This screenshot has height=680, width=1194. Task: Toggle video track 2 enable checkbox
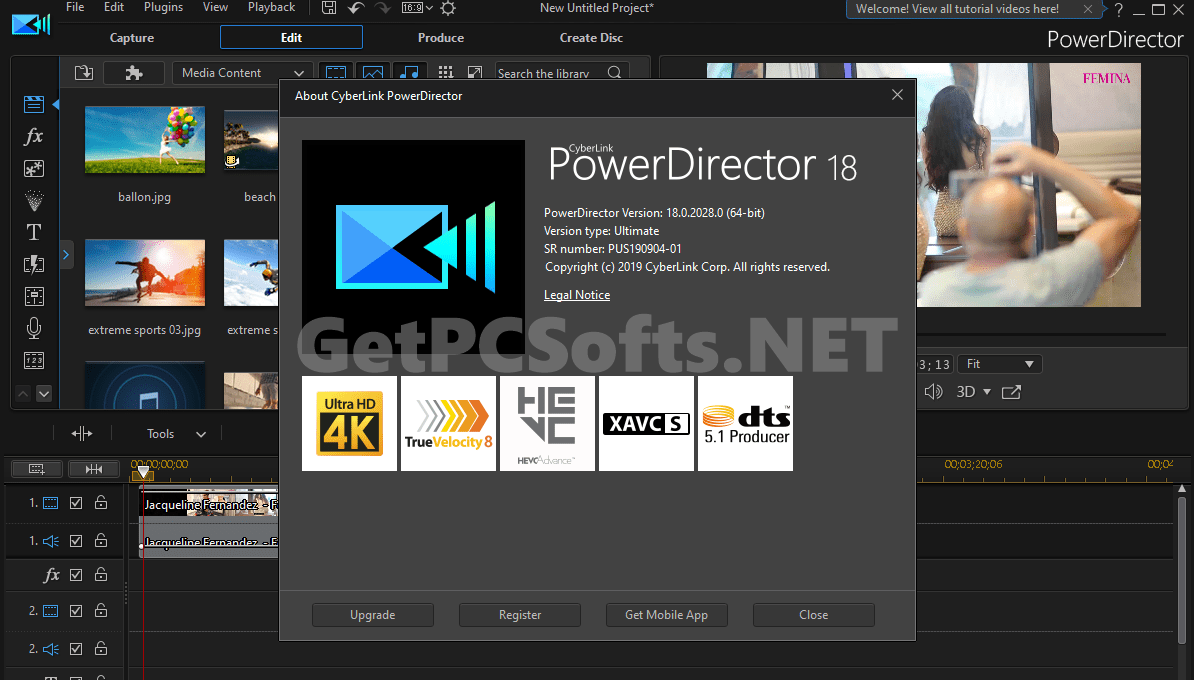click(75, 611)
